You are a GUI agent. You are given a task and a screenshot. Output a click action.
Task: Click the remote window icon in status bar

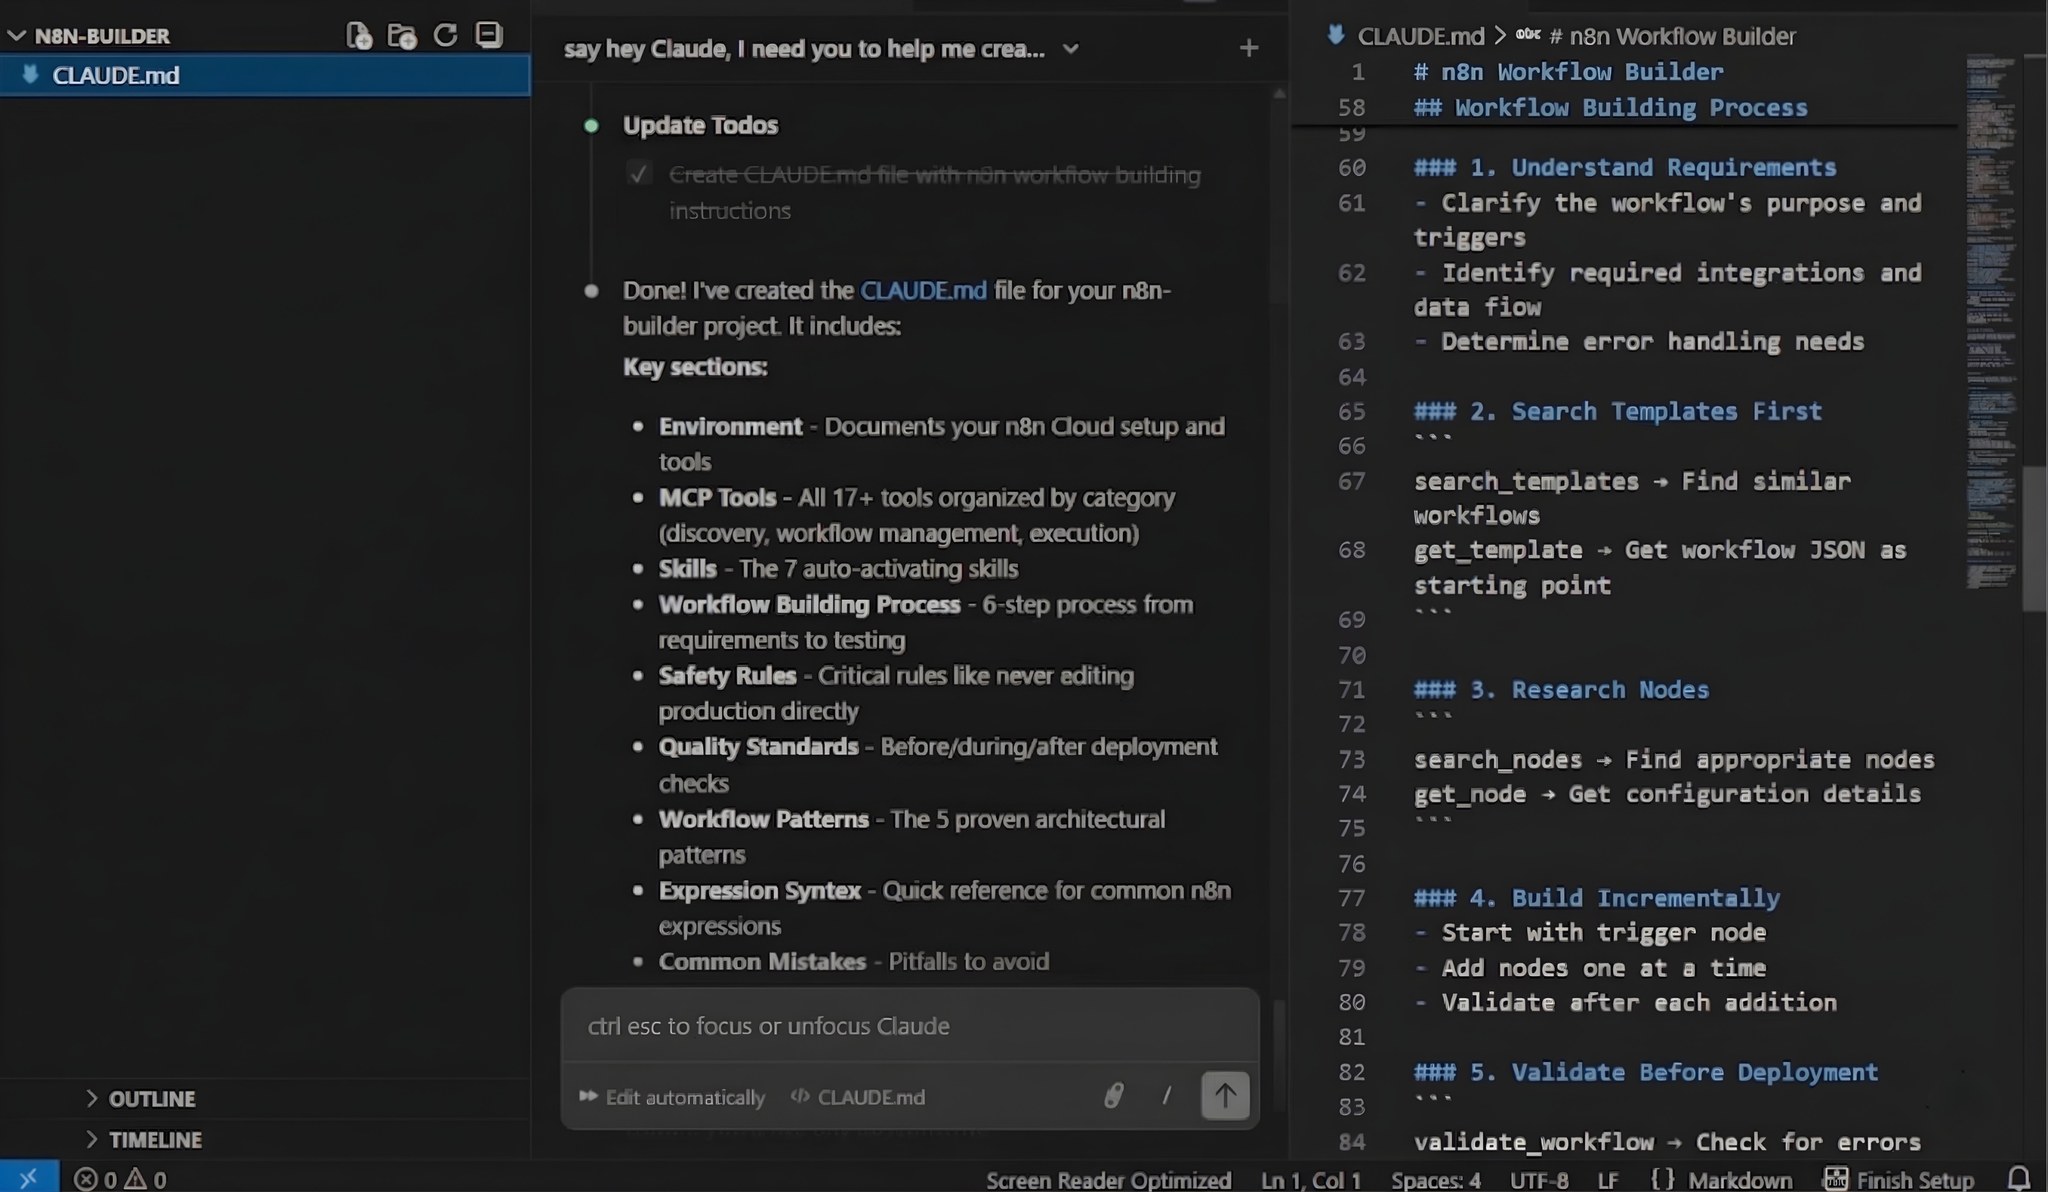(x=28, y=1178)
